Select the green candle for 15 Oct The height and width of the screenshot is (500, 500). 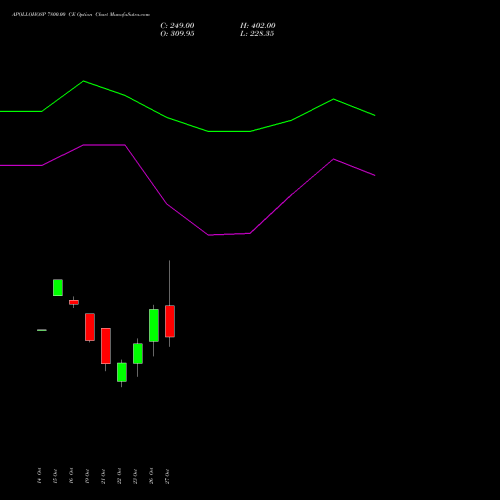[58, 287]
